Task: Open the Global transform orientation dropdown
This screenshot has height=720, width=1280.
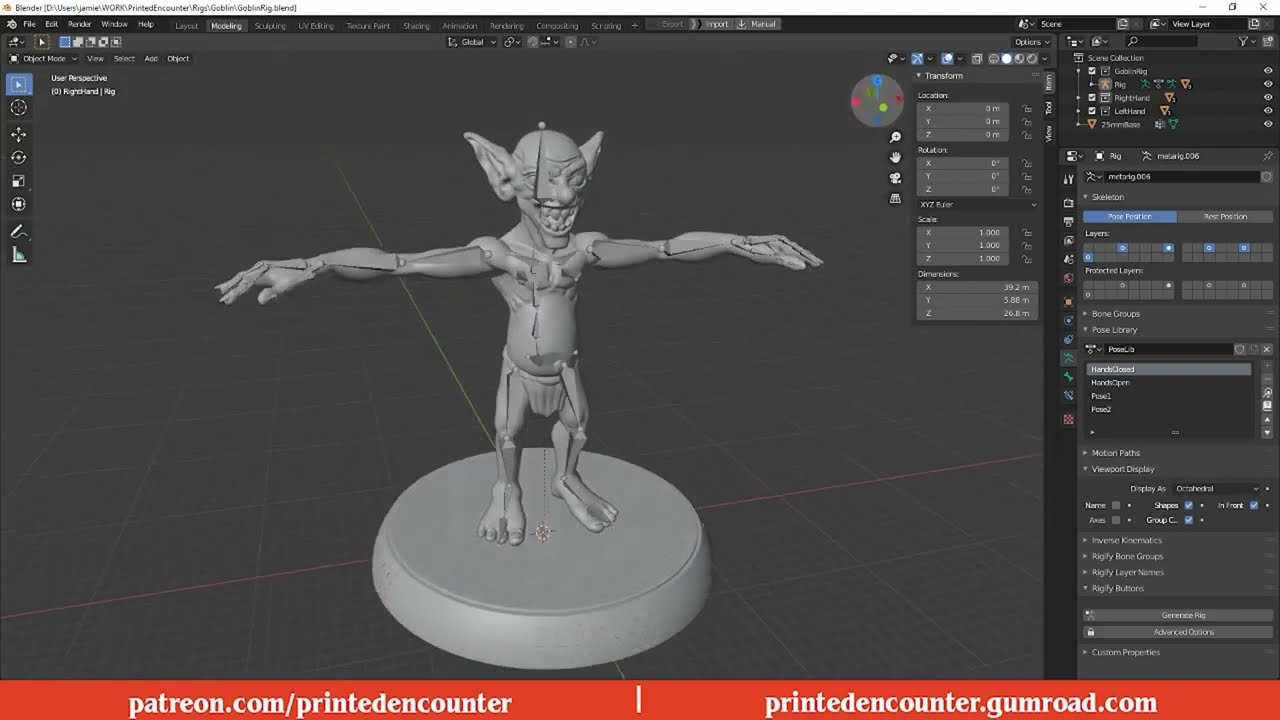Action: pos(471,42)
